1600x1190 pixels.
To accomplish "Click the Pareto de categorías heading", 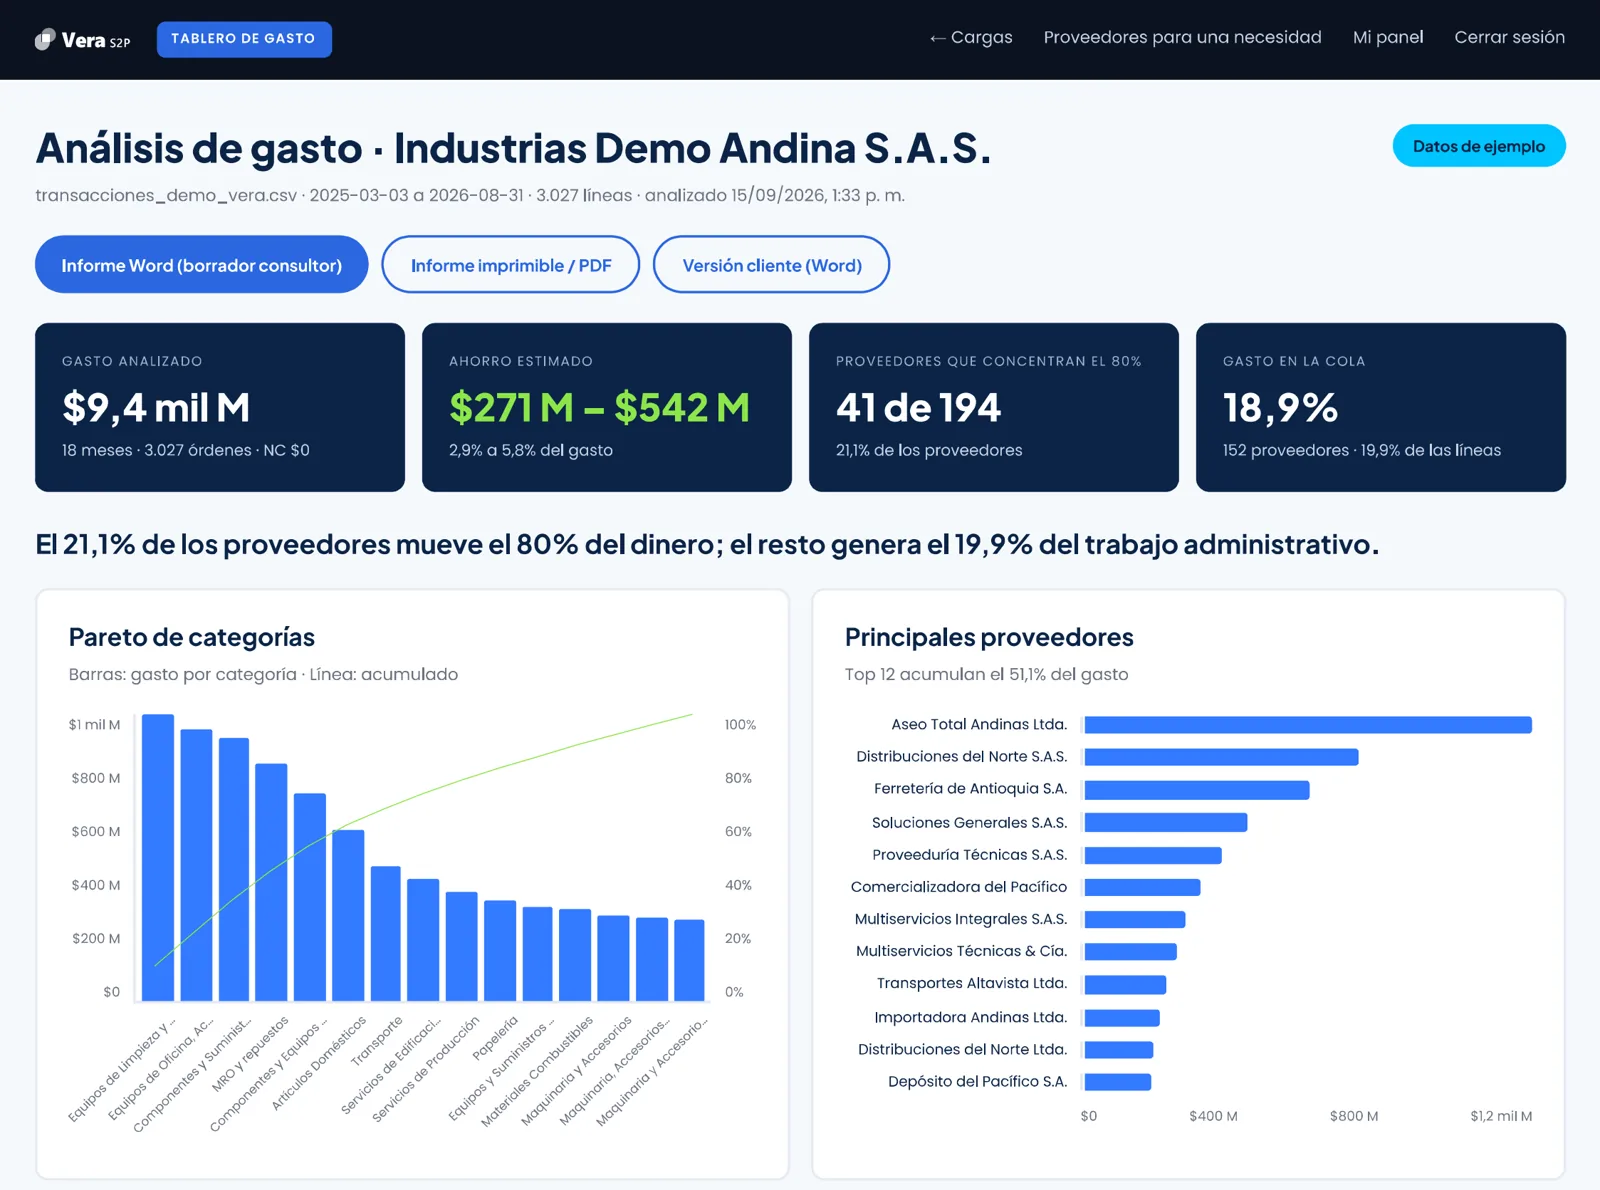I will (191, 637).
